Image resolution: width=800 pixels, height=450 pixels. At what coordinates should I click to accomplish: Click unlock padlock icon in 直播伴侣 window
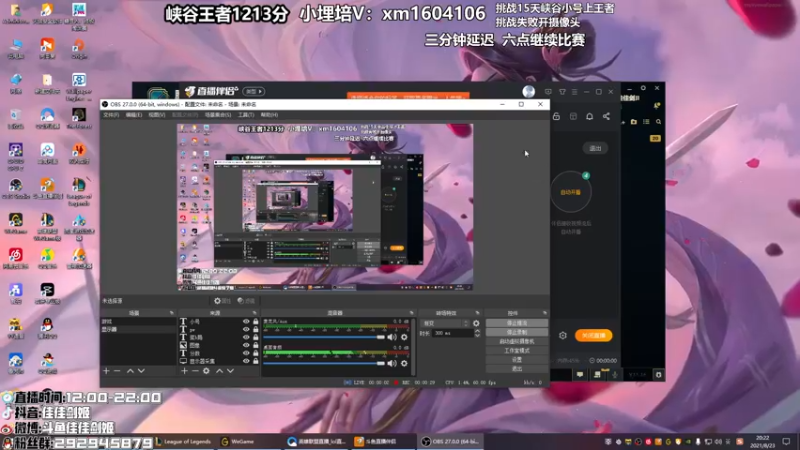click(556, 116)
